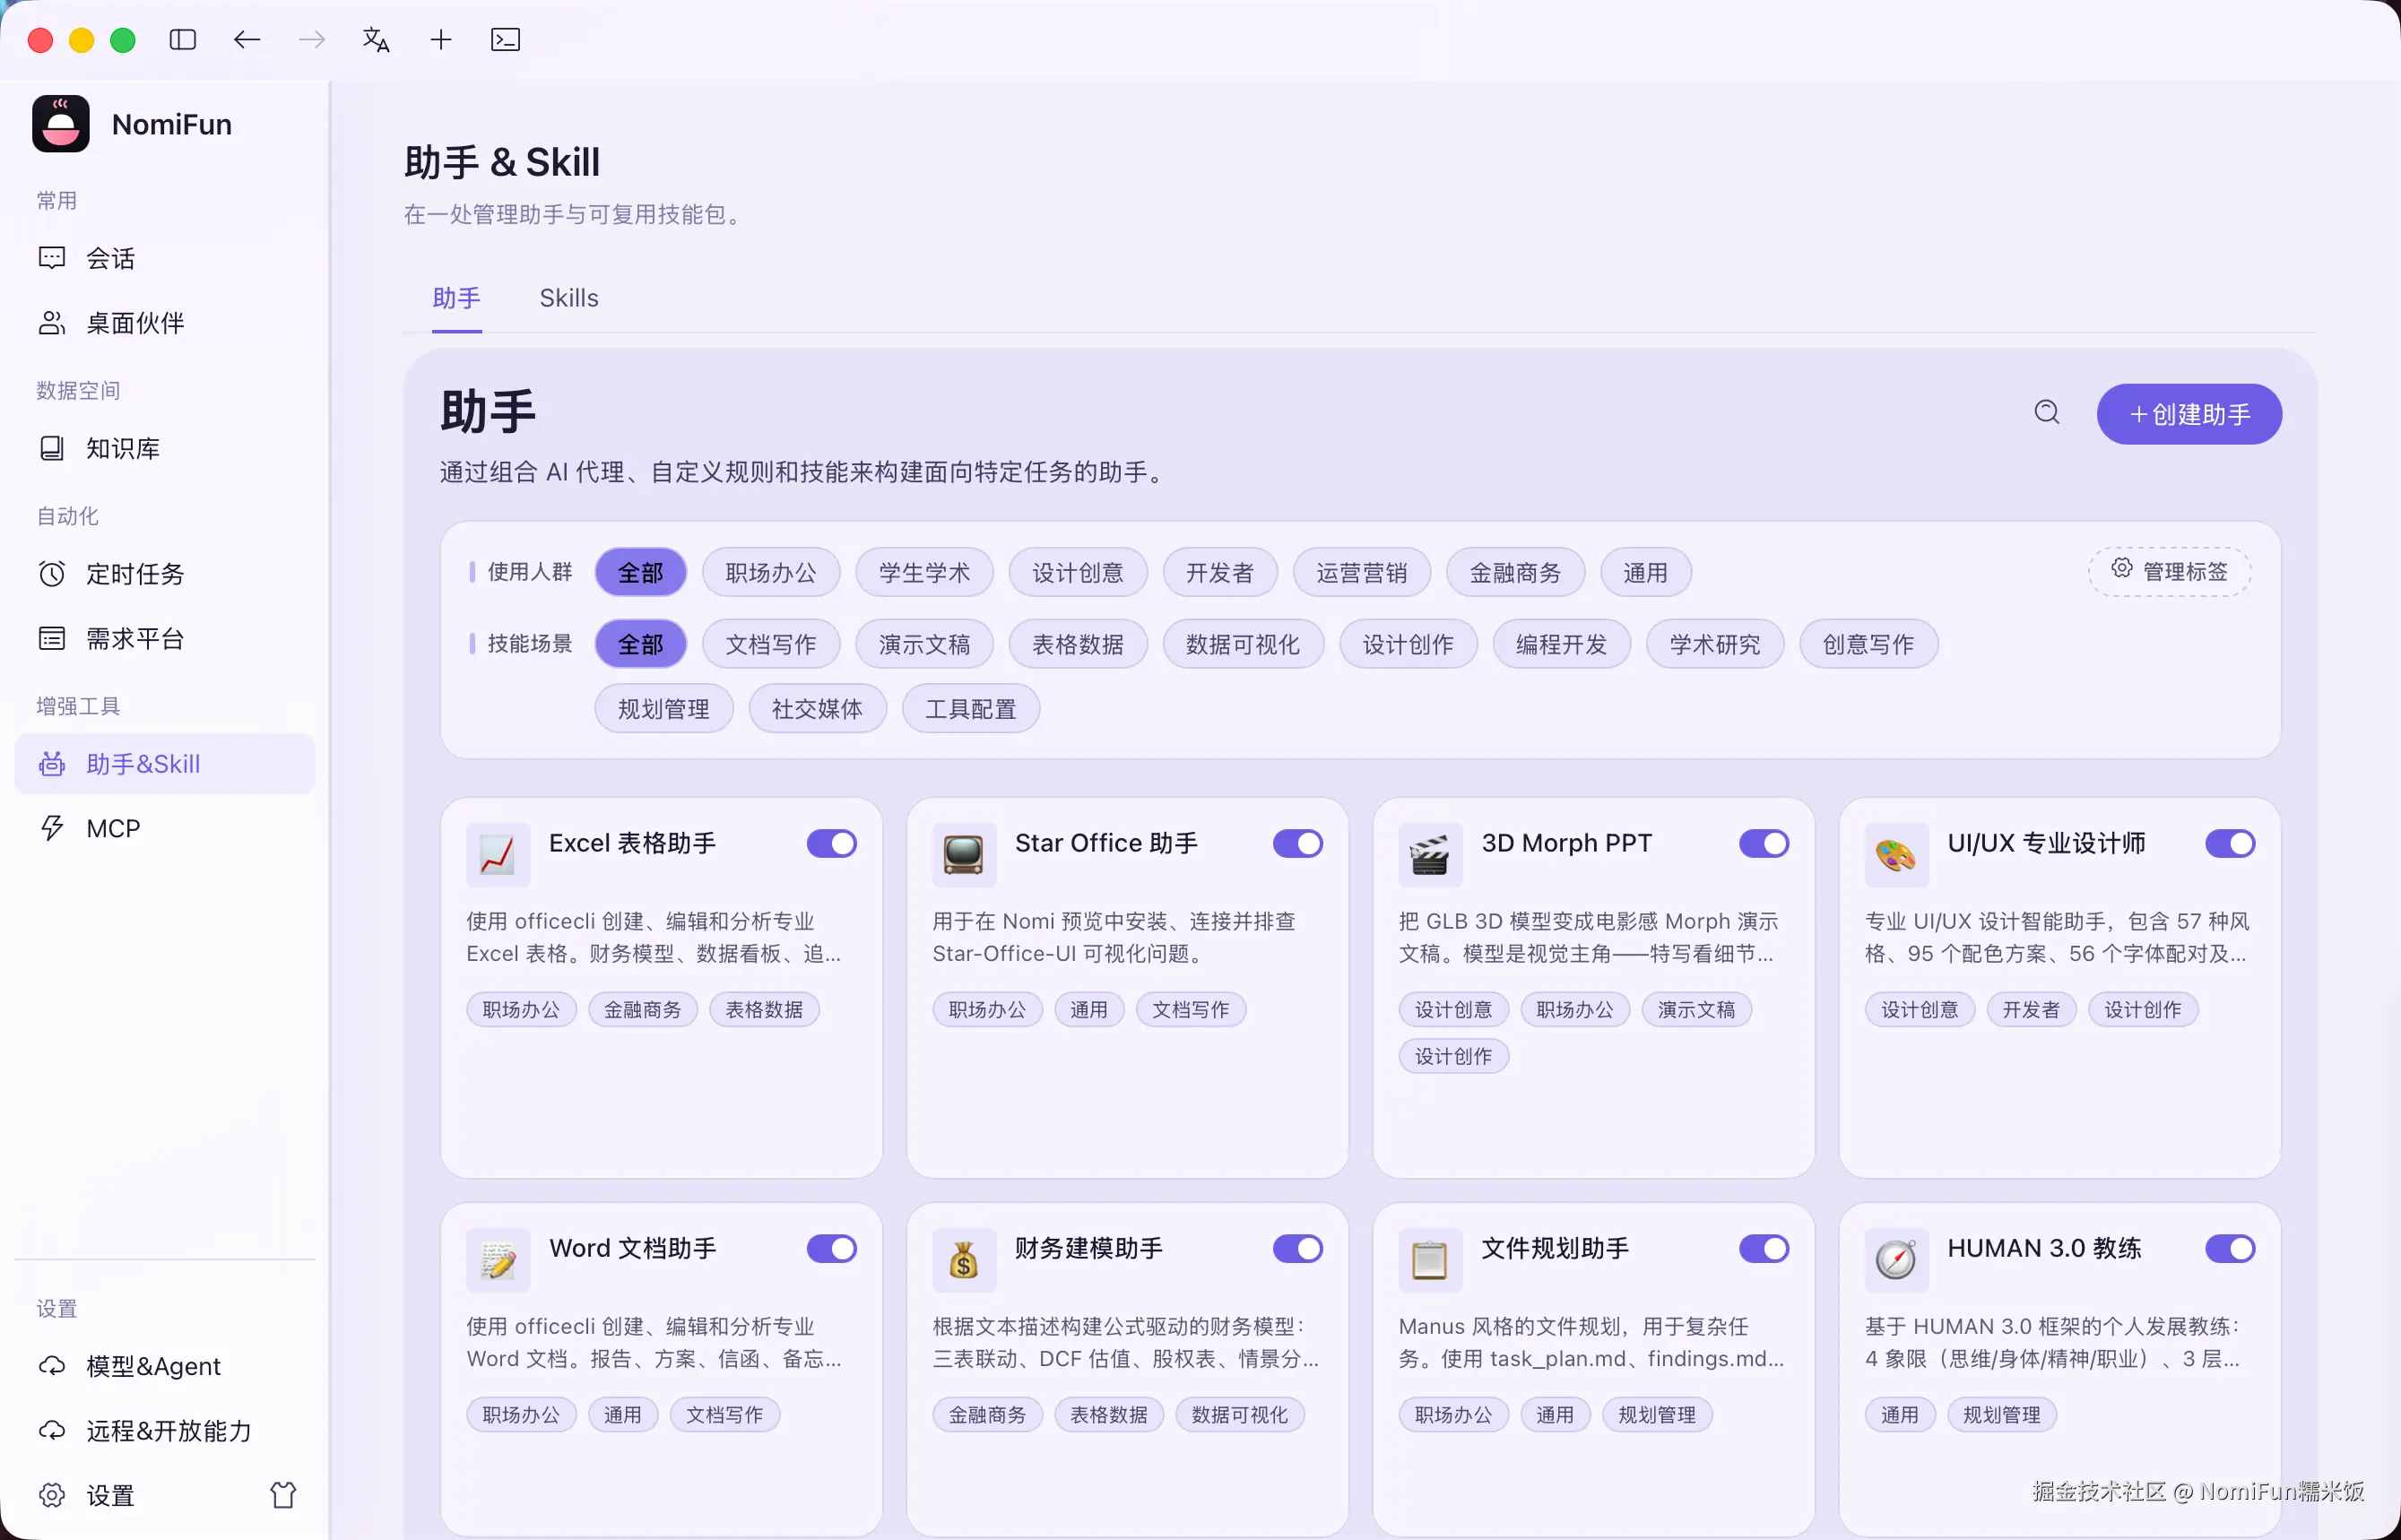Filter by 开发者 audience

pos(1220,573)
